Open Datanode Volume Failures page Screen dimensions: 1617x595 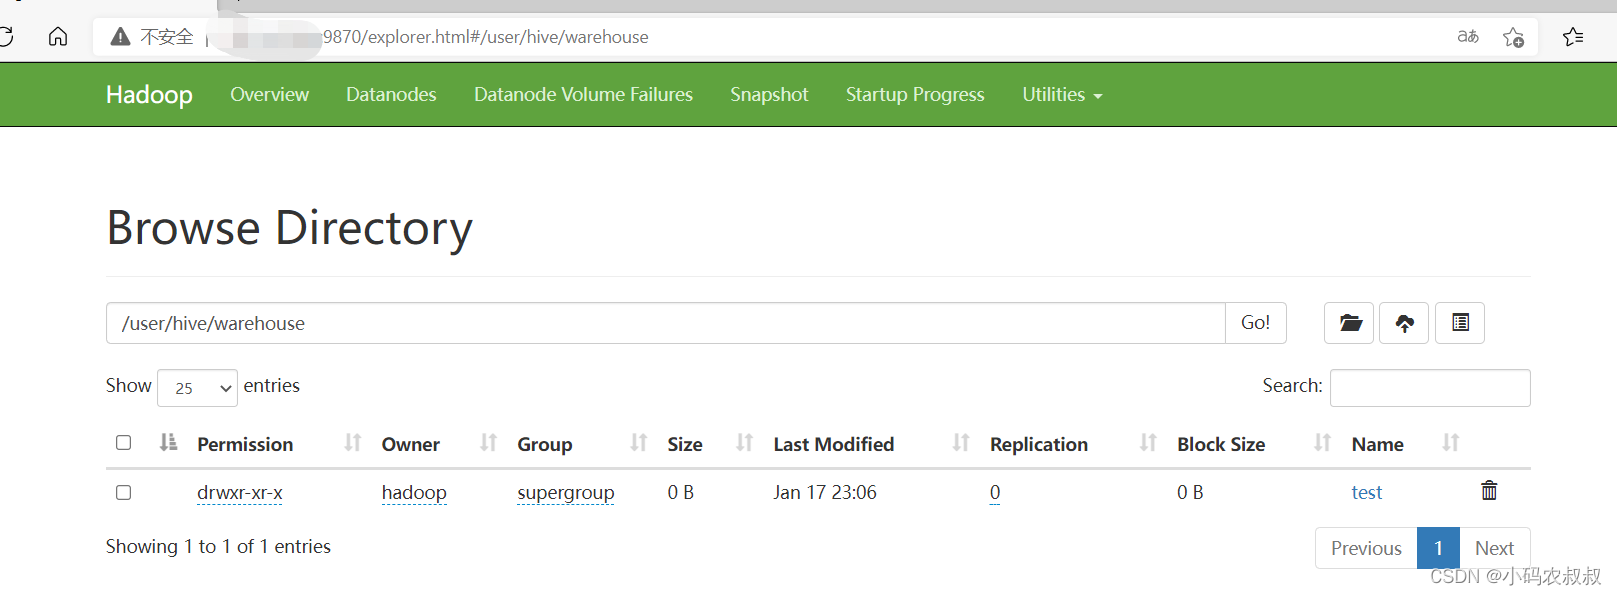(583, 94)
